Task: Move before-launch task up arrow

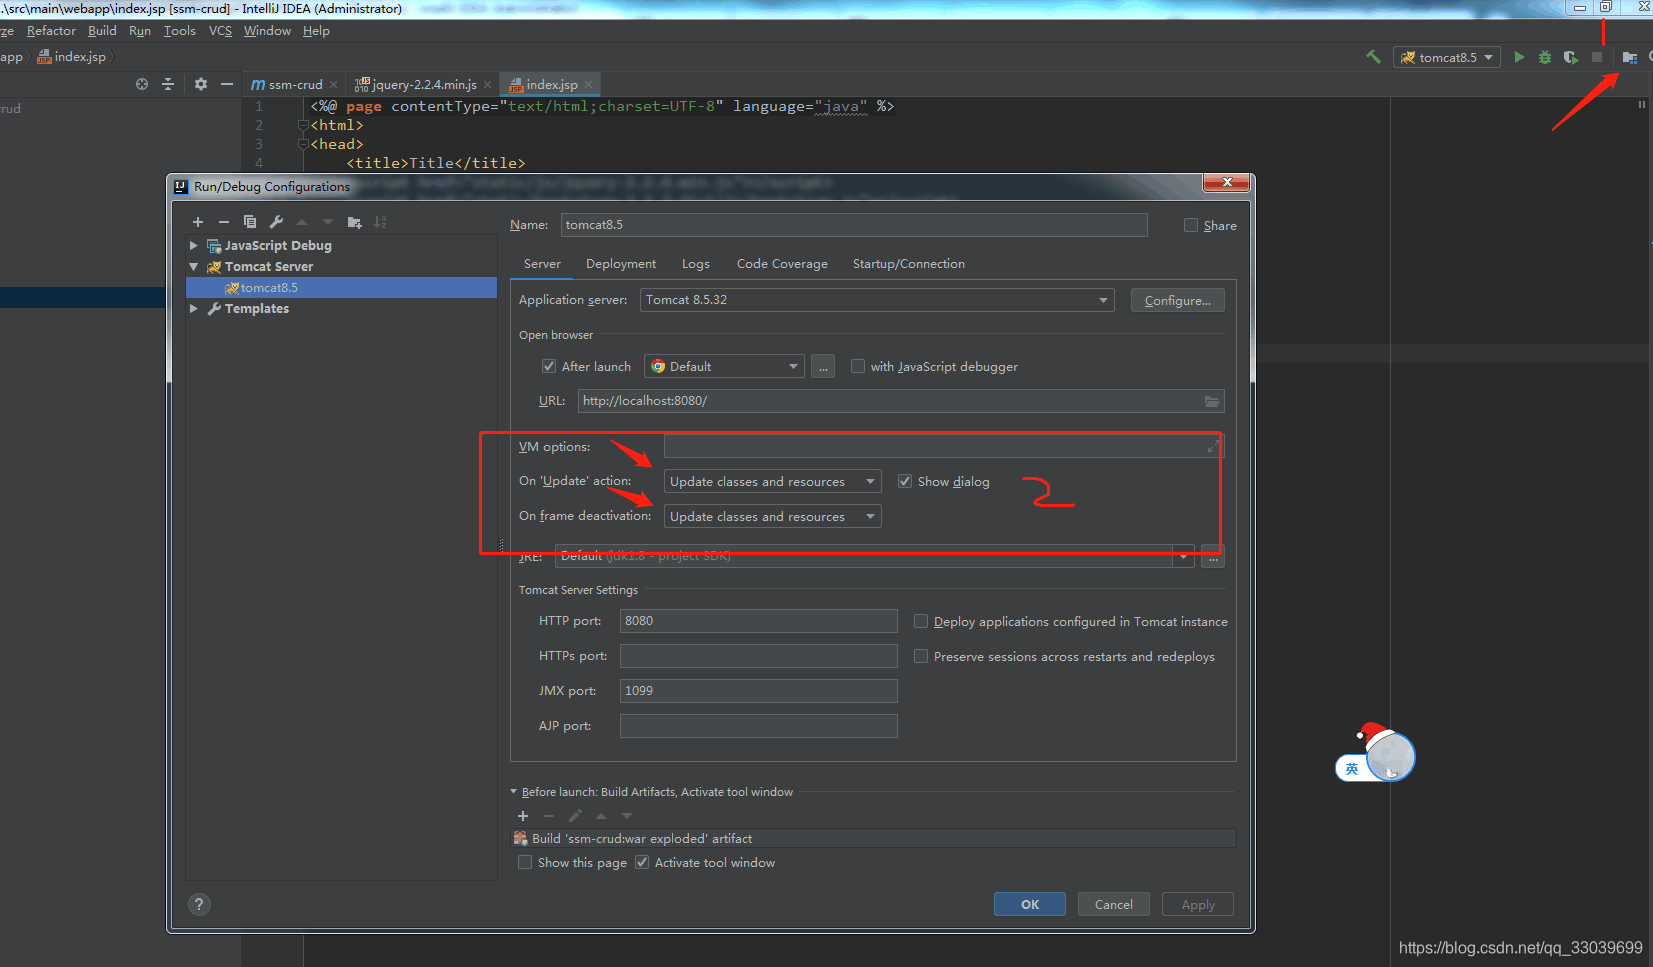Action: (x=601, y=816)
